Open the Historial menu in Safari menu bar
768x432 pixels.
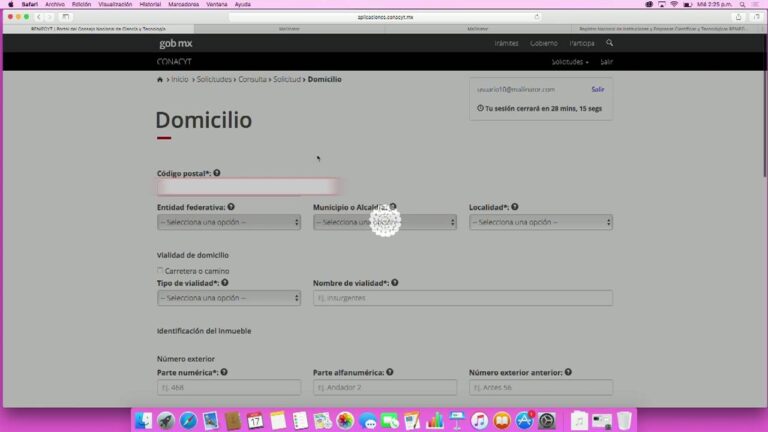tap(150, 4)
